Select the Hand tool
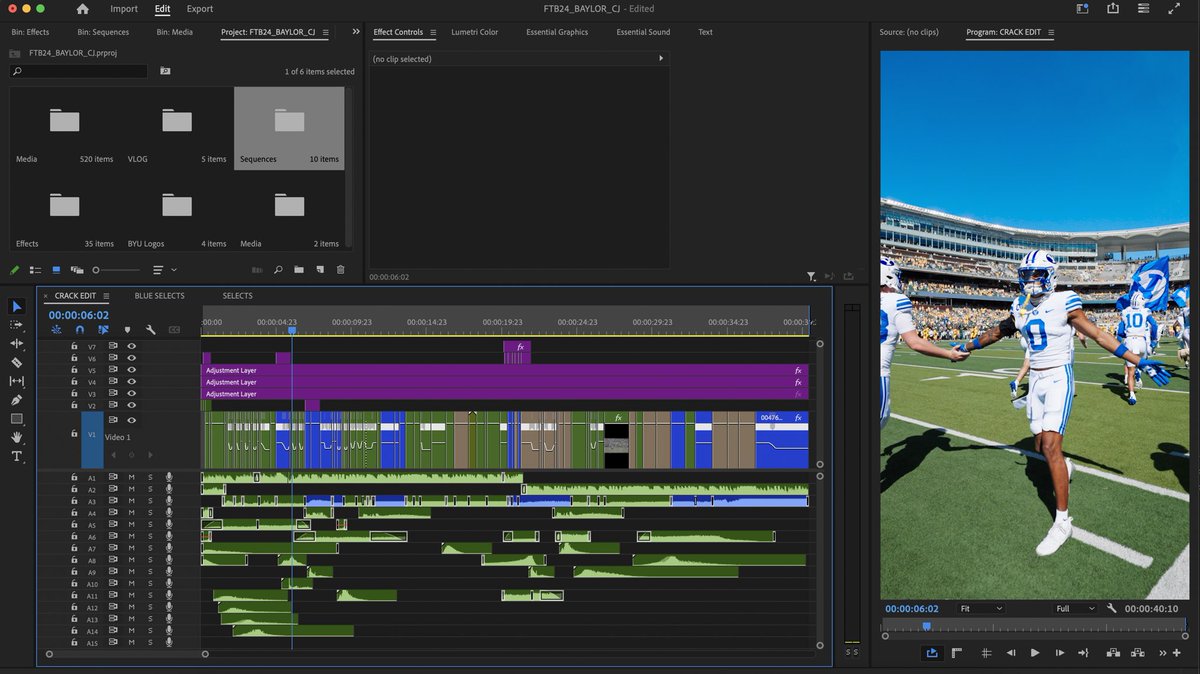1200x674 pixels. [17, 437]
